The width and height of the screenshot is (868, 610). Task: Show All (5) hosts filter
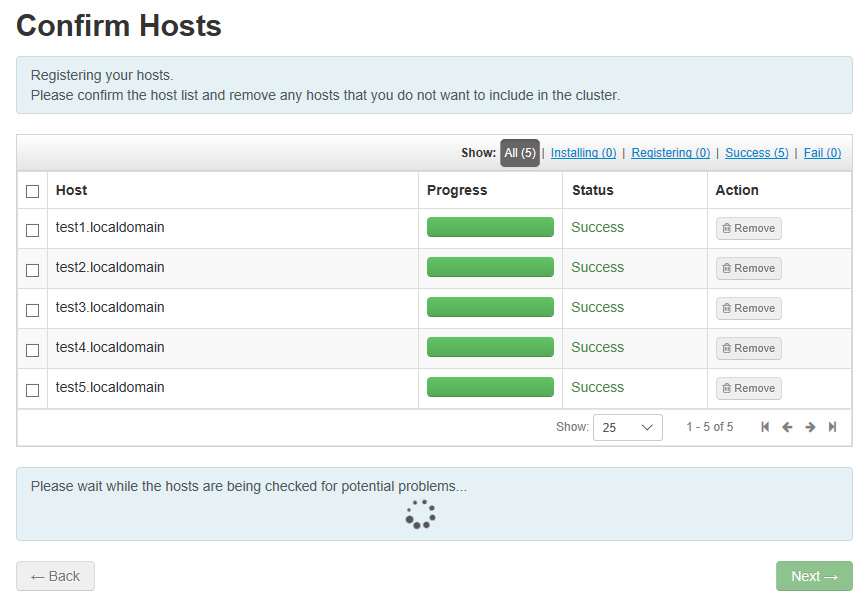click(x=519, y=153)
